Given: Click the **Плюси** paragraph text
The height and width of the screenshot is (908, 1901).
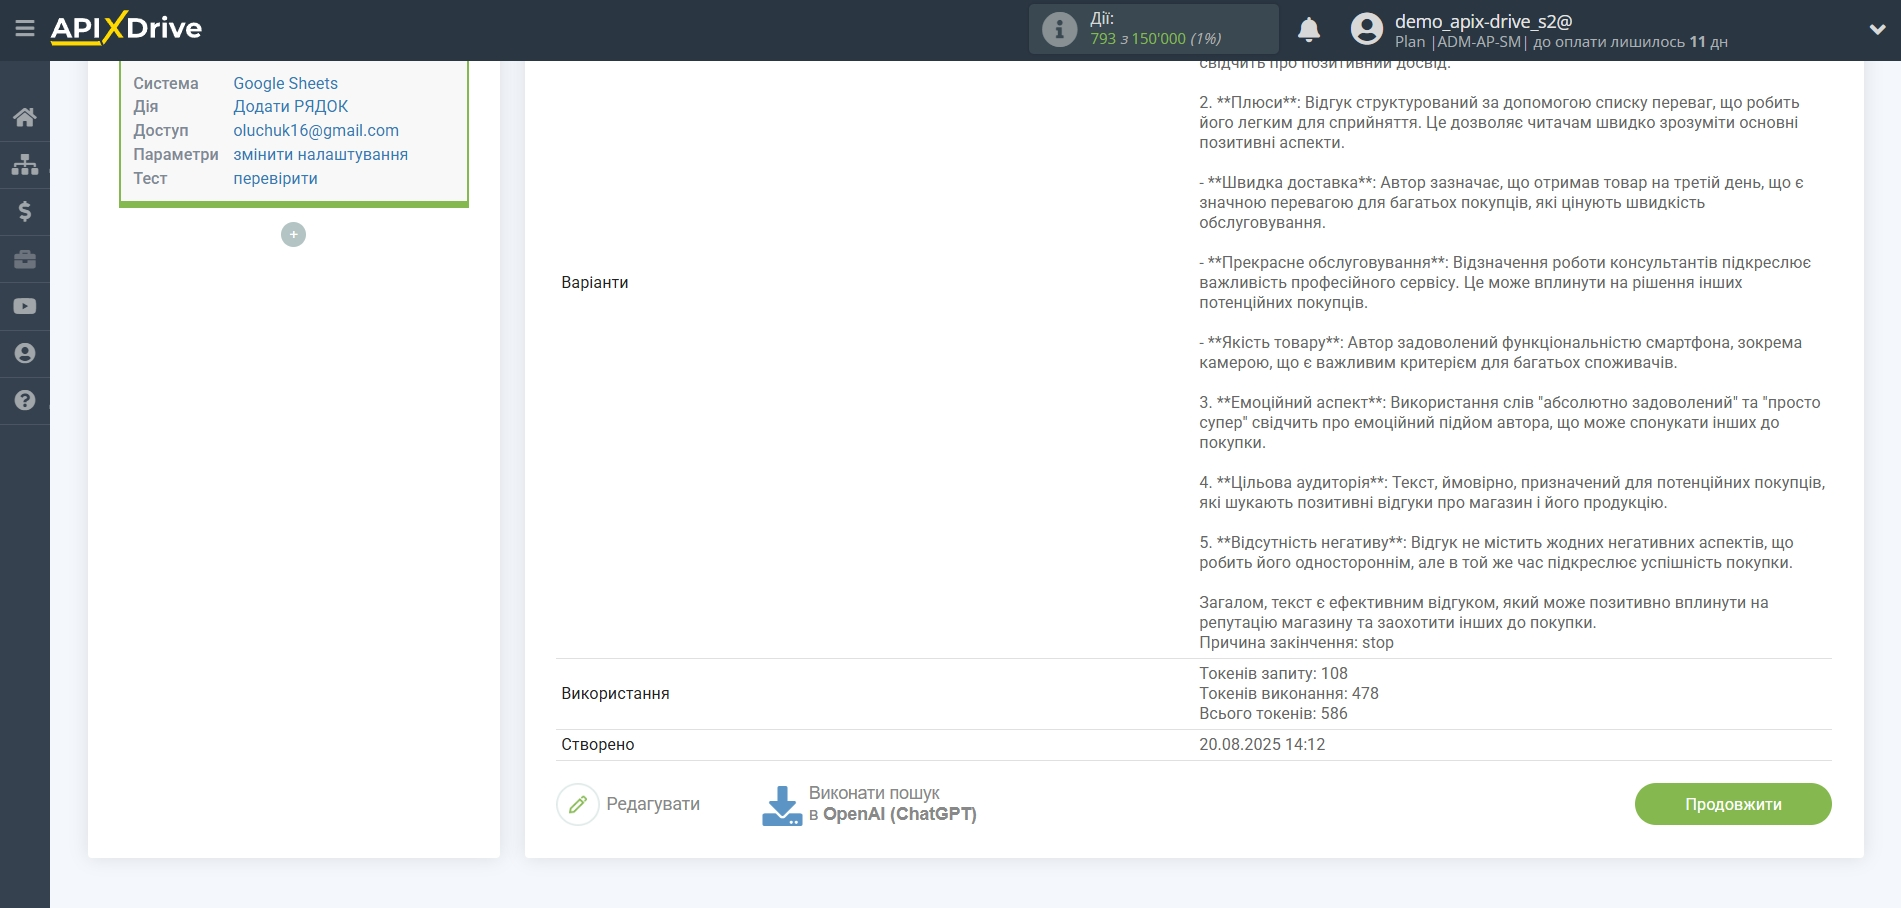Looking at the screenshot, I should pos(1499,122).
